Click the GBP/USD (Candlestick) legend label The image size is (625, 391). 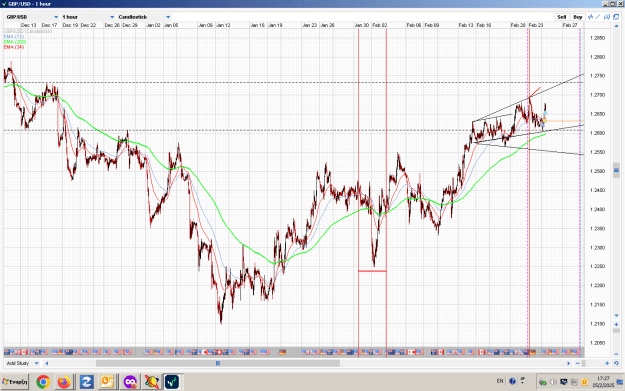point(28,31)
